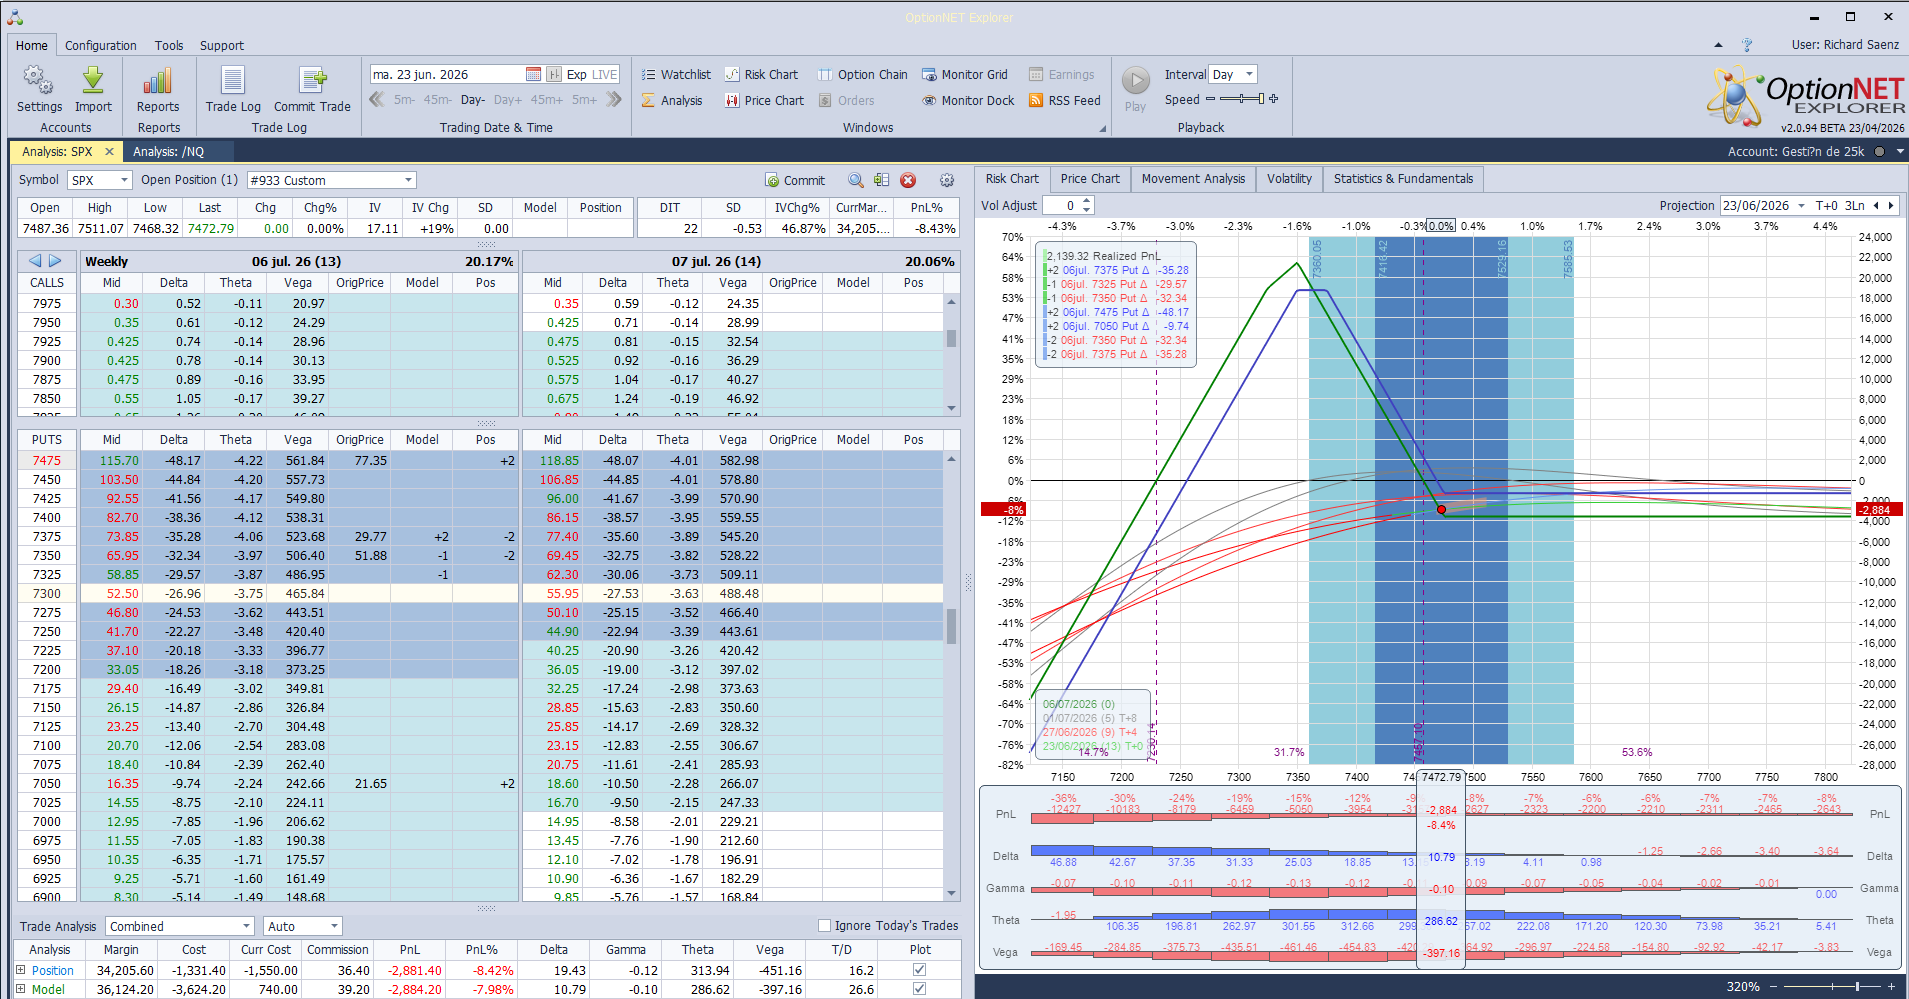Toggle the T+0 projection option
Image resolution: width=1909 pixels, height=999 pixels.
point(1827,205)
